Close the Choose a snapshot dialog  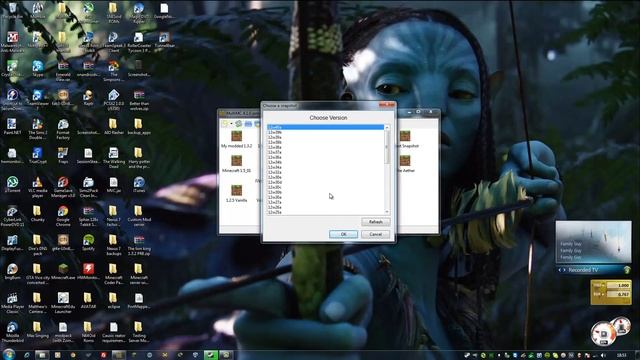tap(387, 105)
